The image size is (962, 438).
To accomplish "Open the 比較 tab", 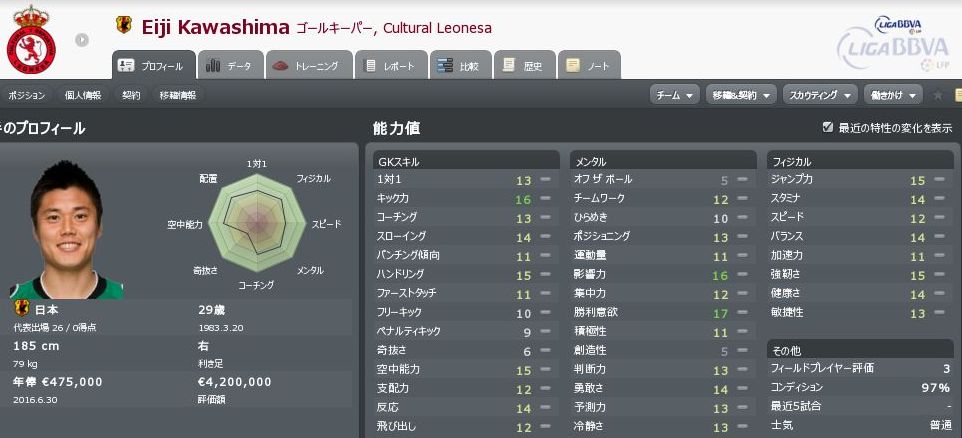I will [x=459, y=66].
